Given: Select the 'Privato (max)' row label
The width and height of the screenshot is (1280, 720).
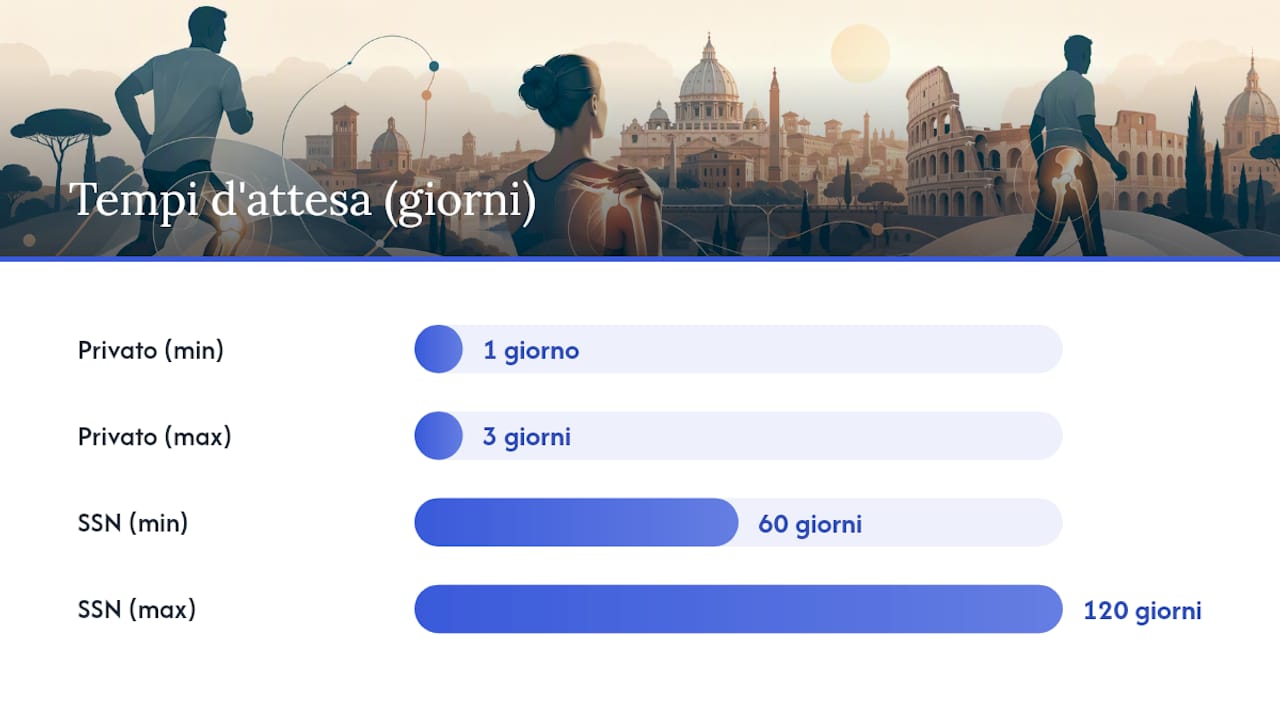Looking at the screenshot, I should click(155, 437).
